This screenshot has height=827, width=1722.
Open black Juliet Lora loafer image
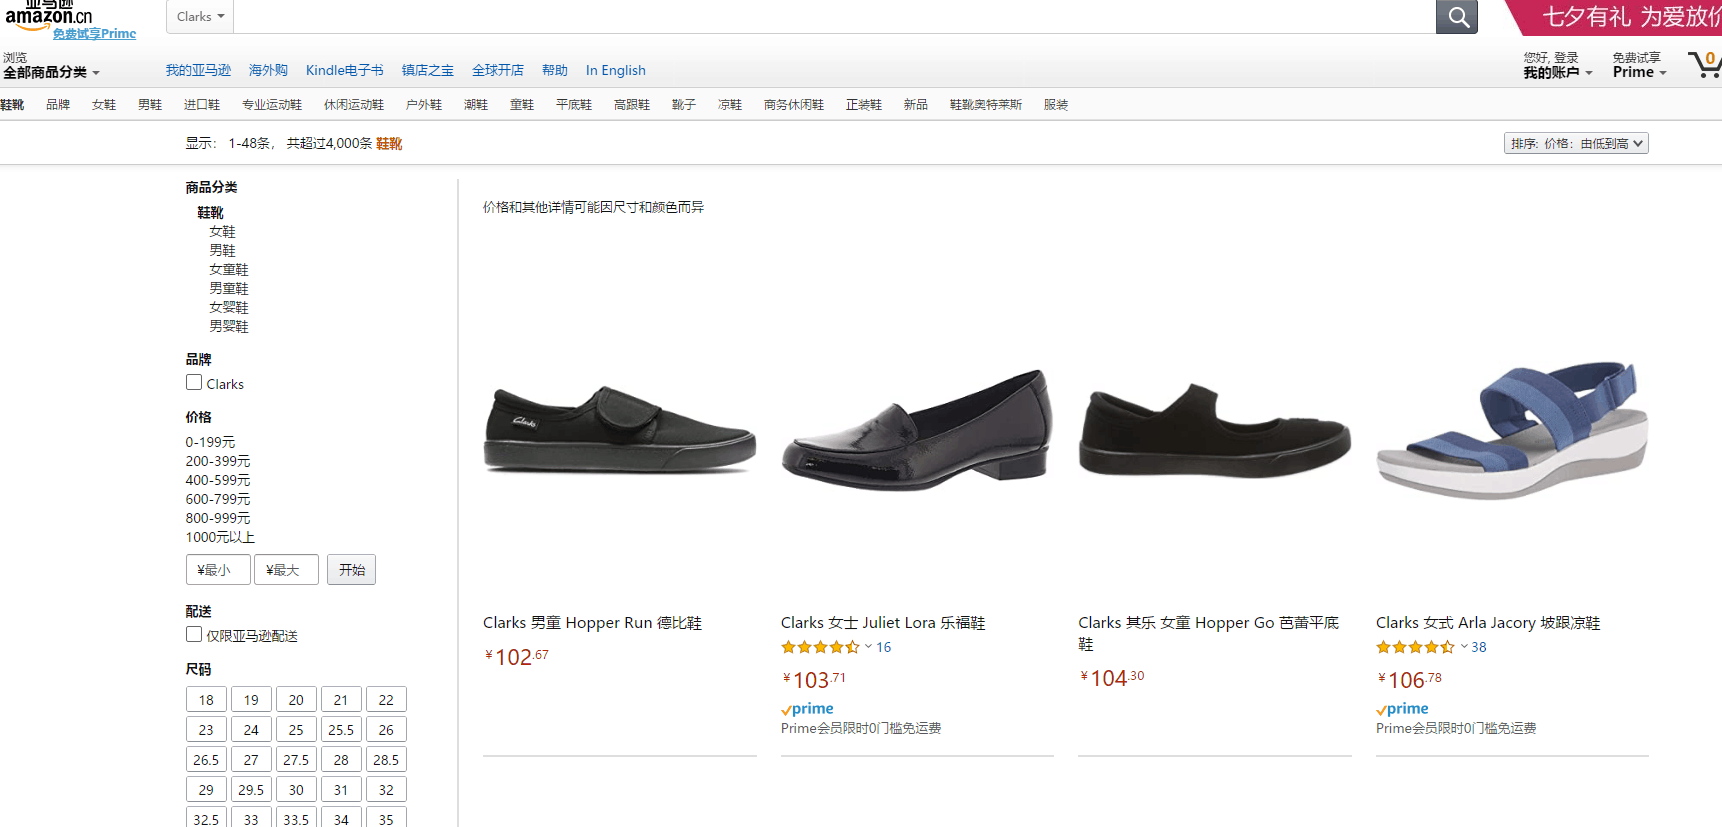pyautogui.click(x=917, y=428)
